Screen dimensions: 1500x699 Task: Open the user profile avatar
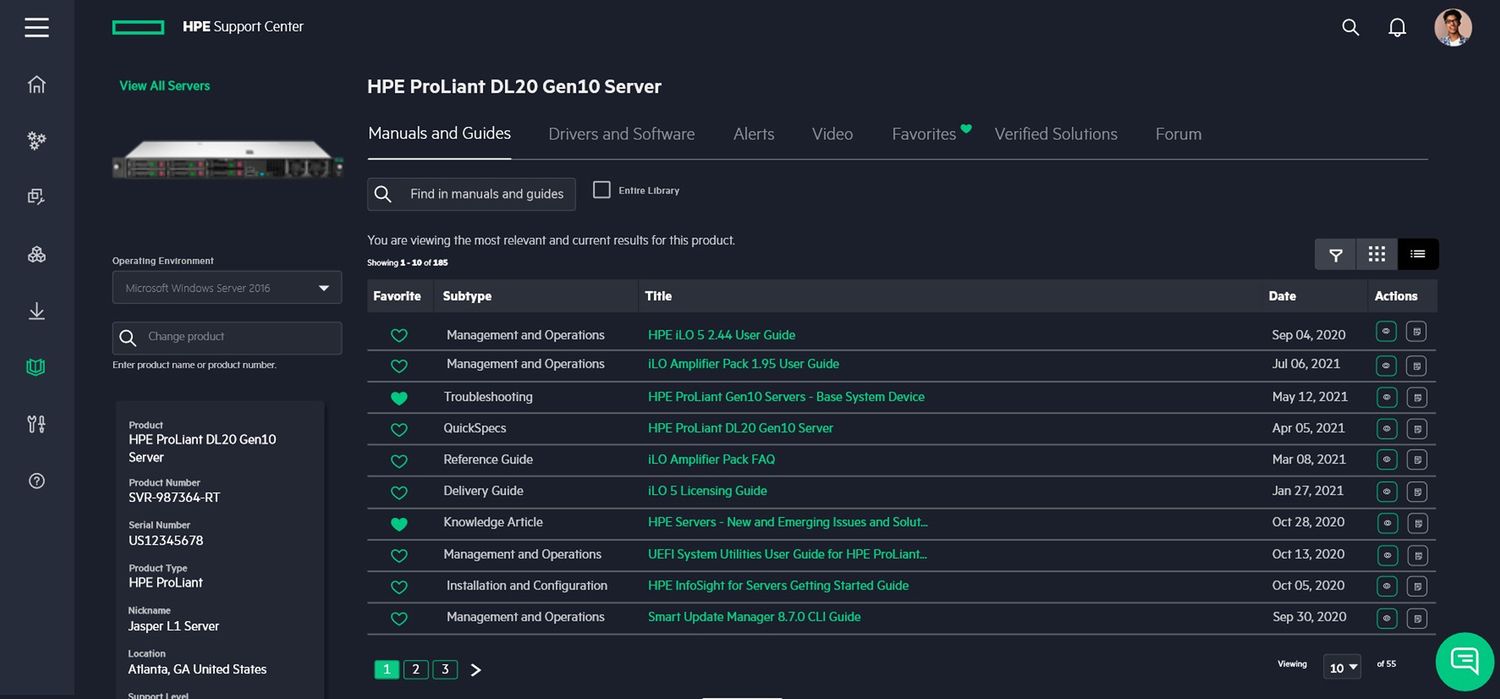coord(1453,28)
